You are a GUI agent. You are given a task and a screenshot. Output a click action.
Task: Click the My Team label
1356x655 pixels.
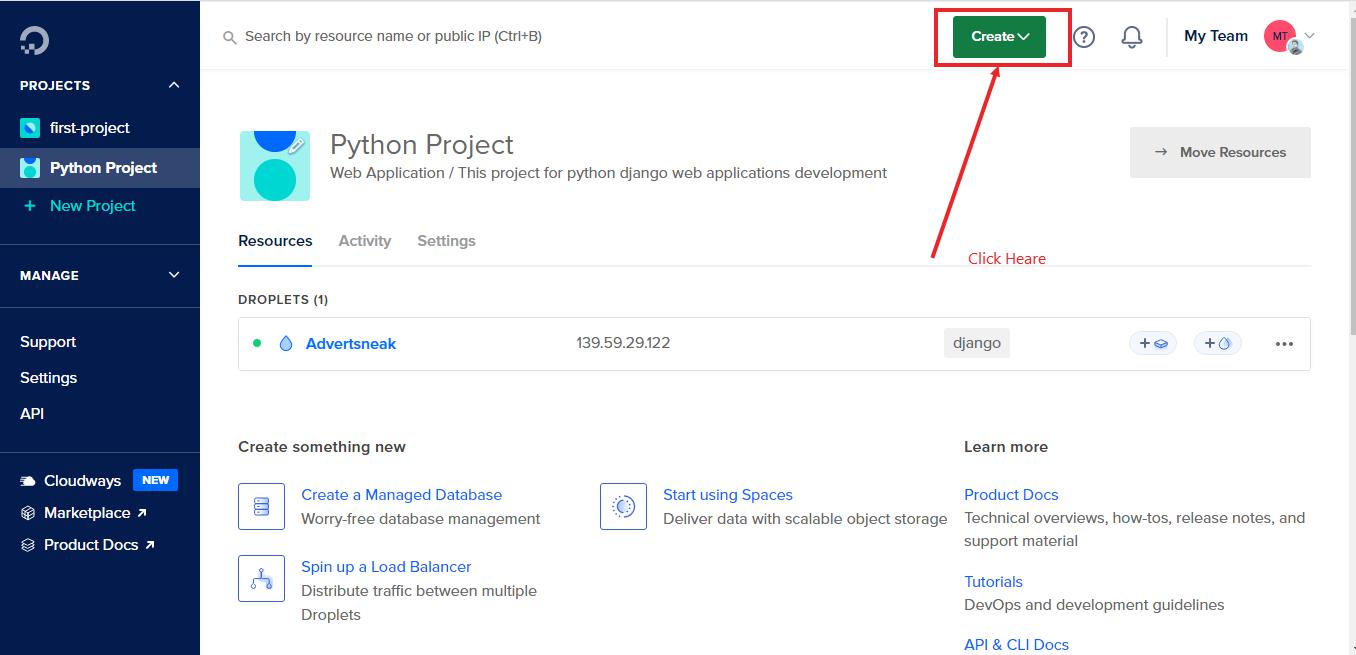pyautogui.click(x=1216, y=36)
